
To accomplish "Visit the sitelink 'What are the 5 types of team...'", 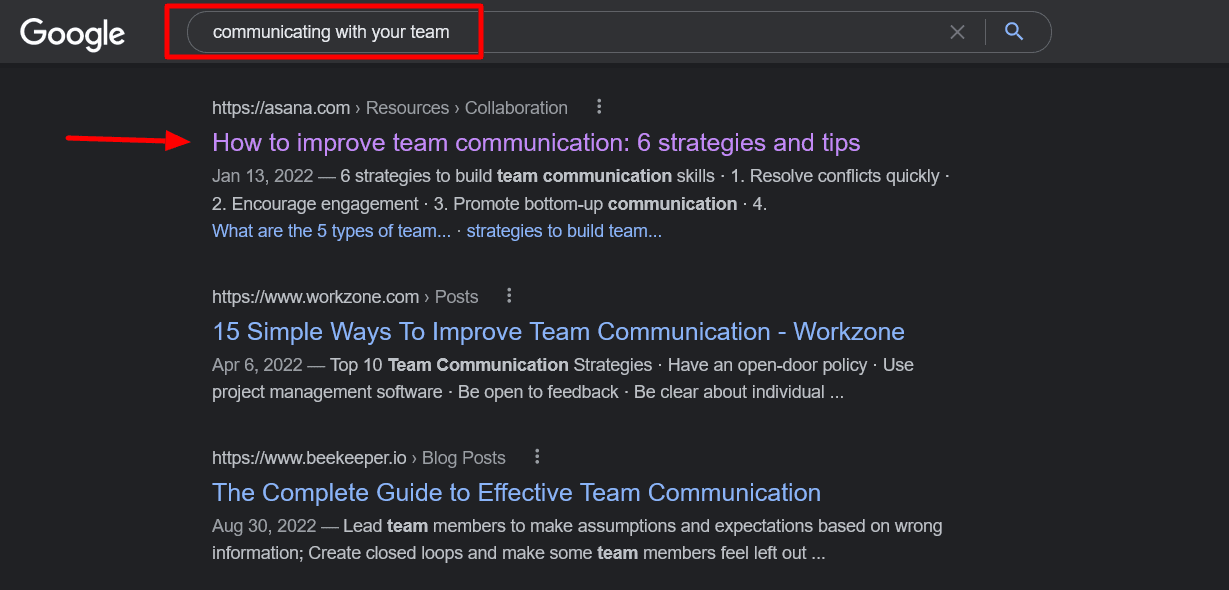I will [x=331, y=230].
